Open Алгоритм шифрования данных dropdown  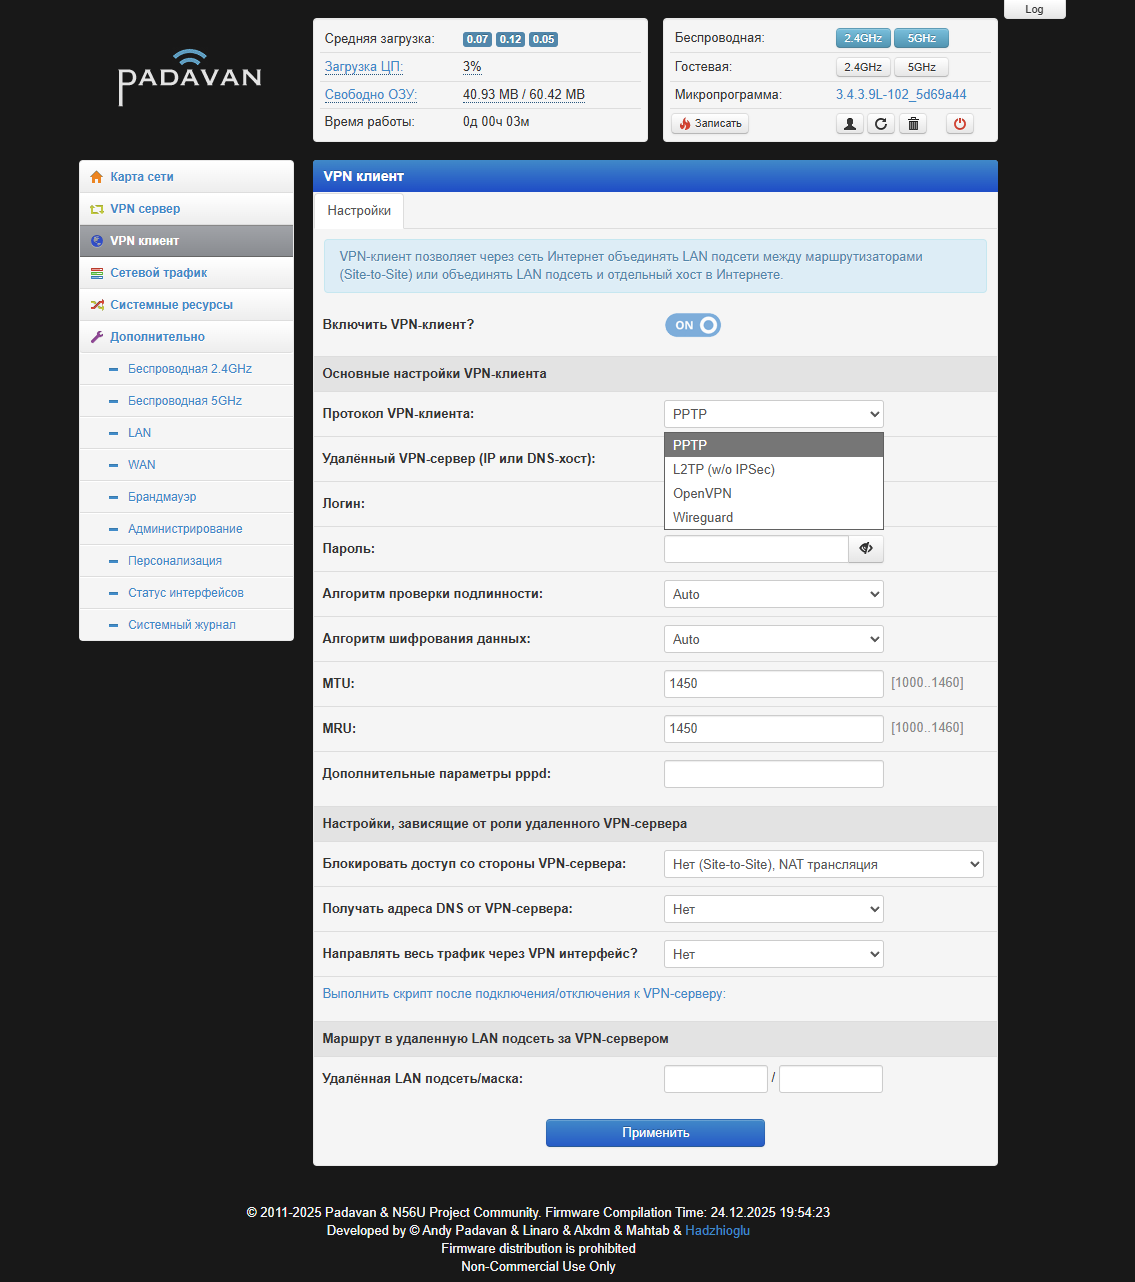click(773, 639)
